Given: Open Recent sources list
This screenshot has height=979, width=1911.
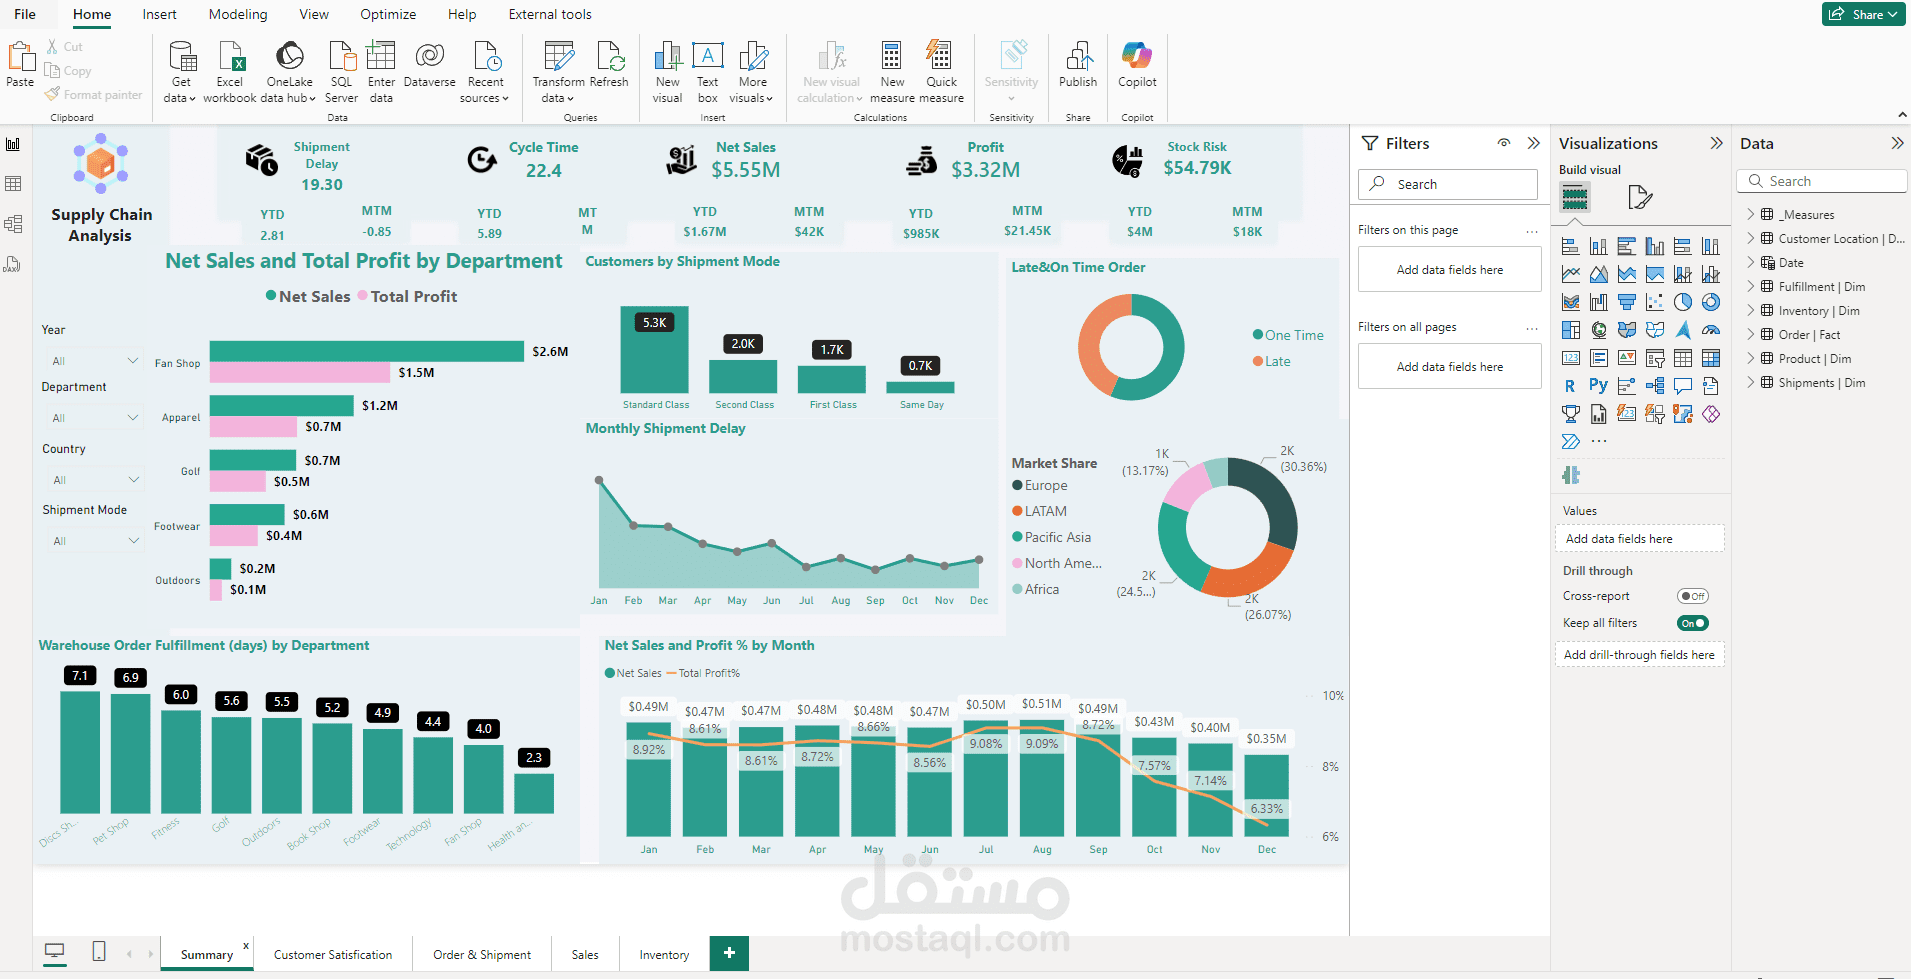Looking at the screenshot, I should coord(485,72).
